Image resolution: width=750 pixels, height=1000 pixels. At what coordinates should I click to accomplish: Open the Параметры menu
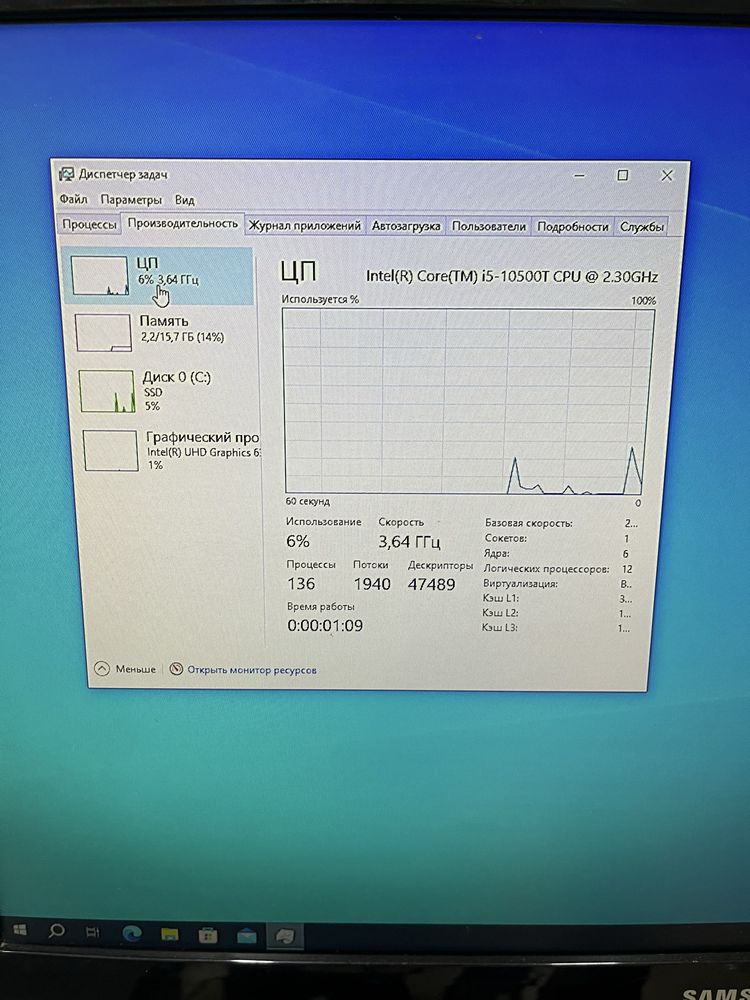pyautogui.click(x=131, y=200)
